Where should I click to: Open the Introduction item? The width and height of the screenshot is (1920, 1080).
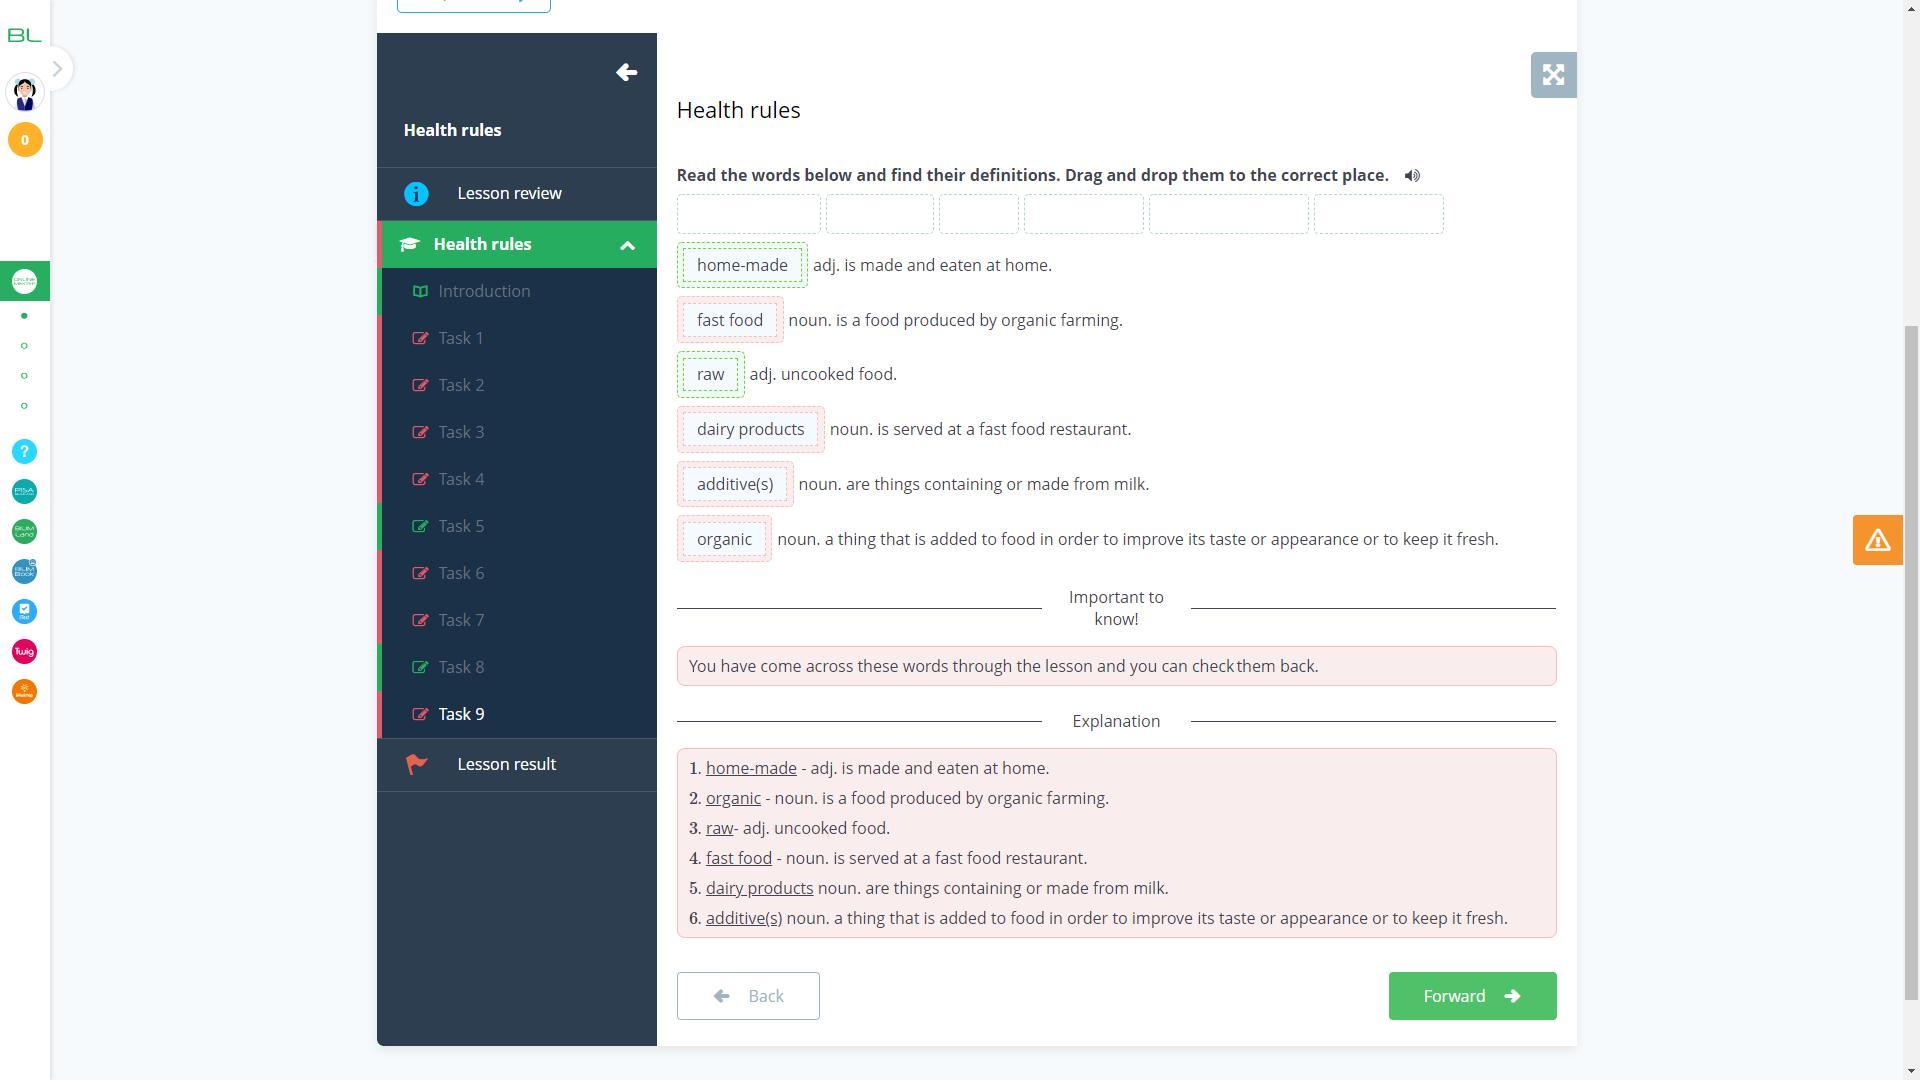click(x=484, y=292)
